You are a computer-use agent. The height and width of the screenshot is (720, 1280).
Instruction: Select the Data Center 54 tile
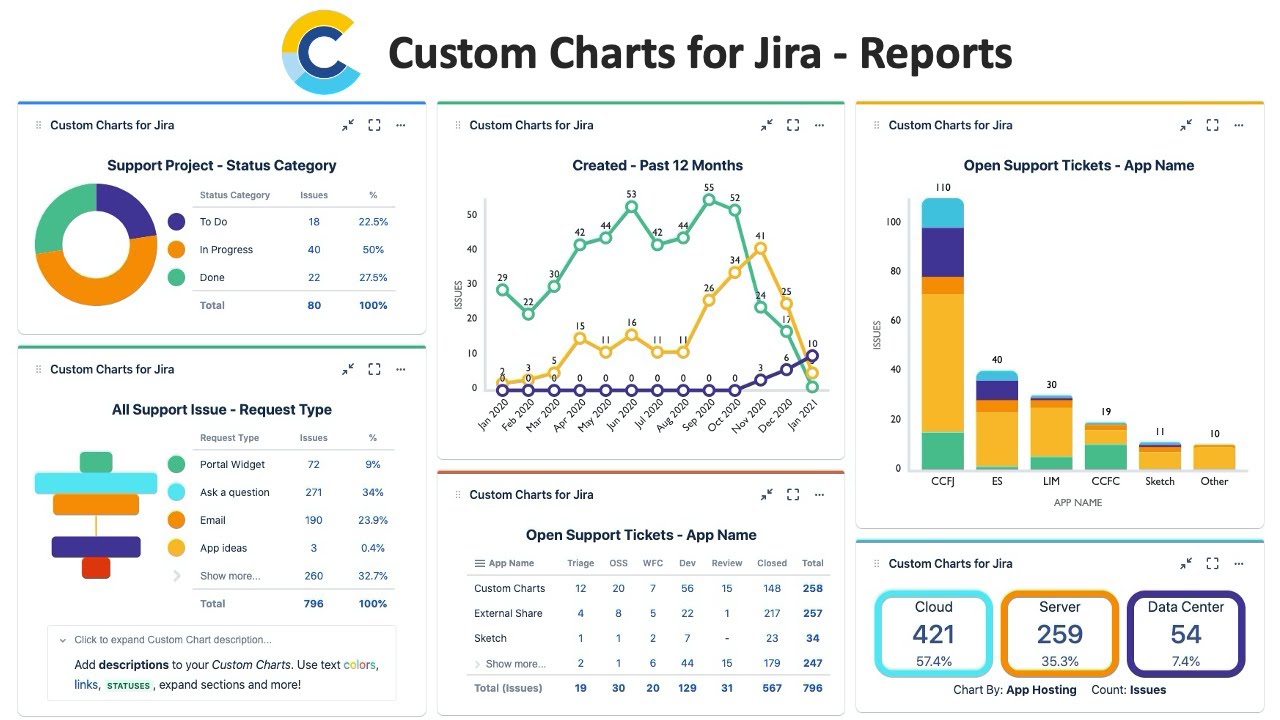[1185, 634]
